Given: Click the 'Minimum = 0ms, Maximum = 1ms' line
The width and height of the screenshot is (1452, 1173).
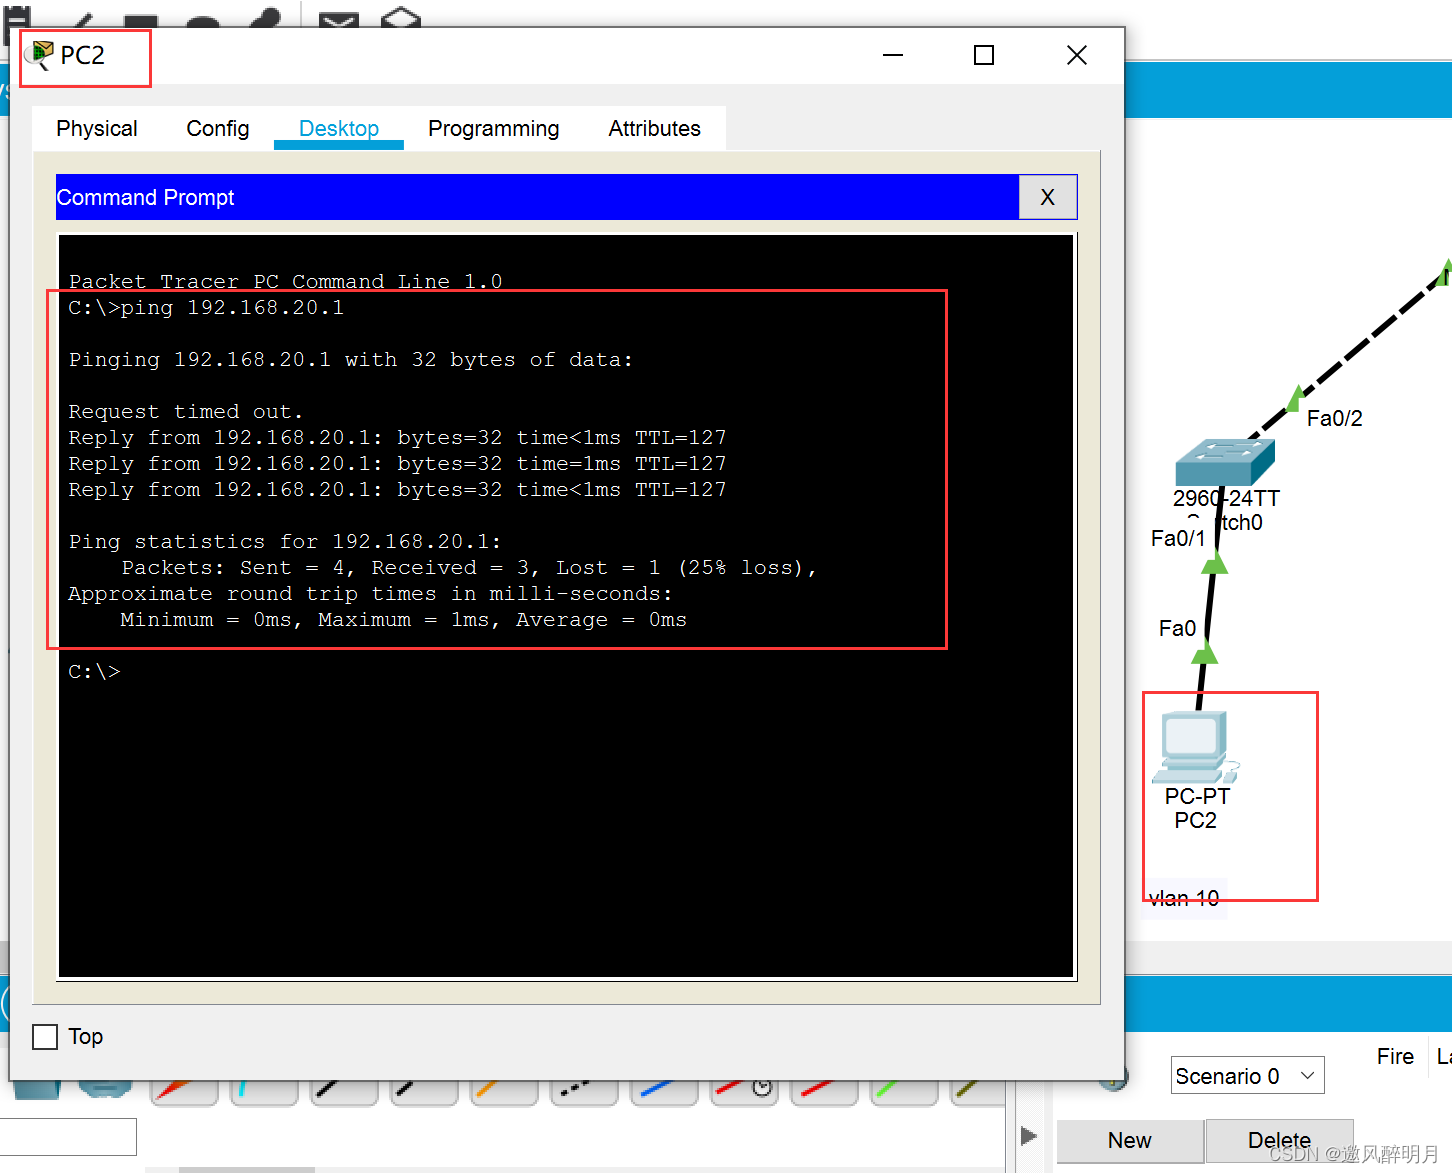Looking at the screenshot, I should click(403, 620).
